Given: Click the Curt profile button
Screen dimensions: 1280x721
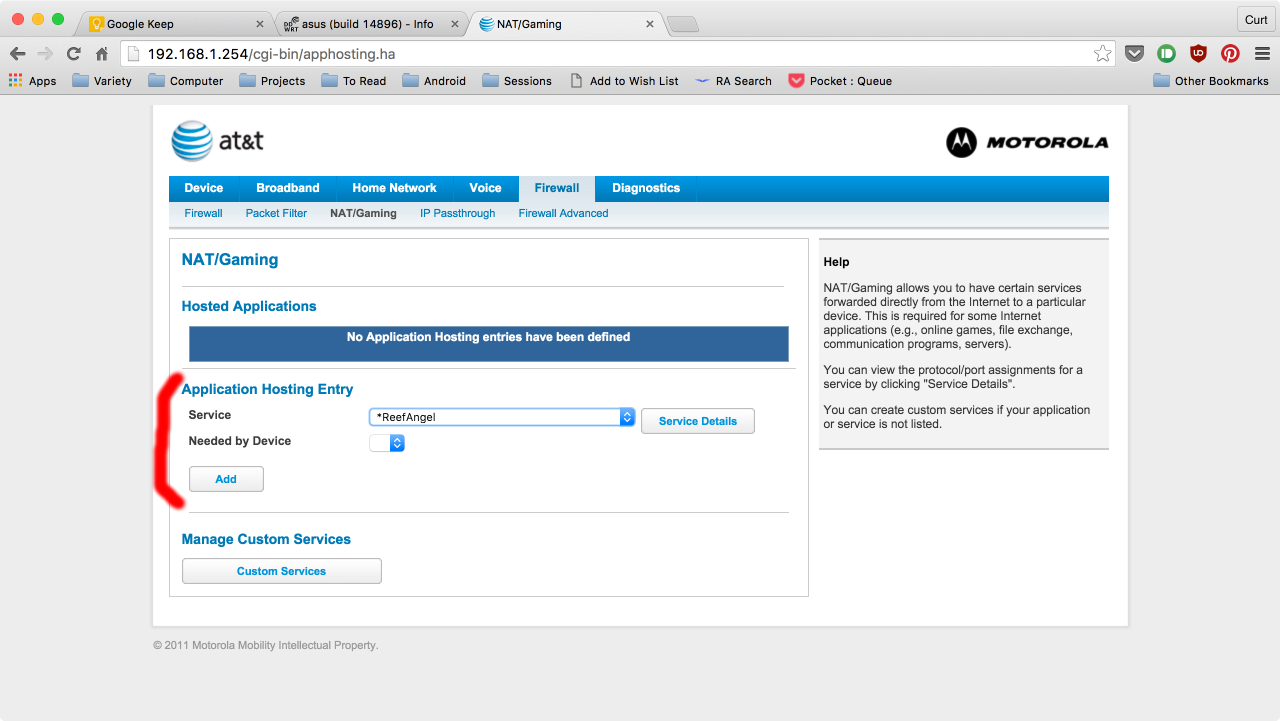Looking at the screenshot, I should [x=1256, y=20].
